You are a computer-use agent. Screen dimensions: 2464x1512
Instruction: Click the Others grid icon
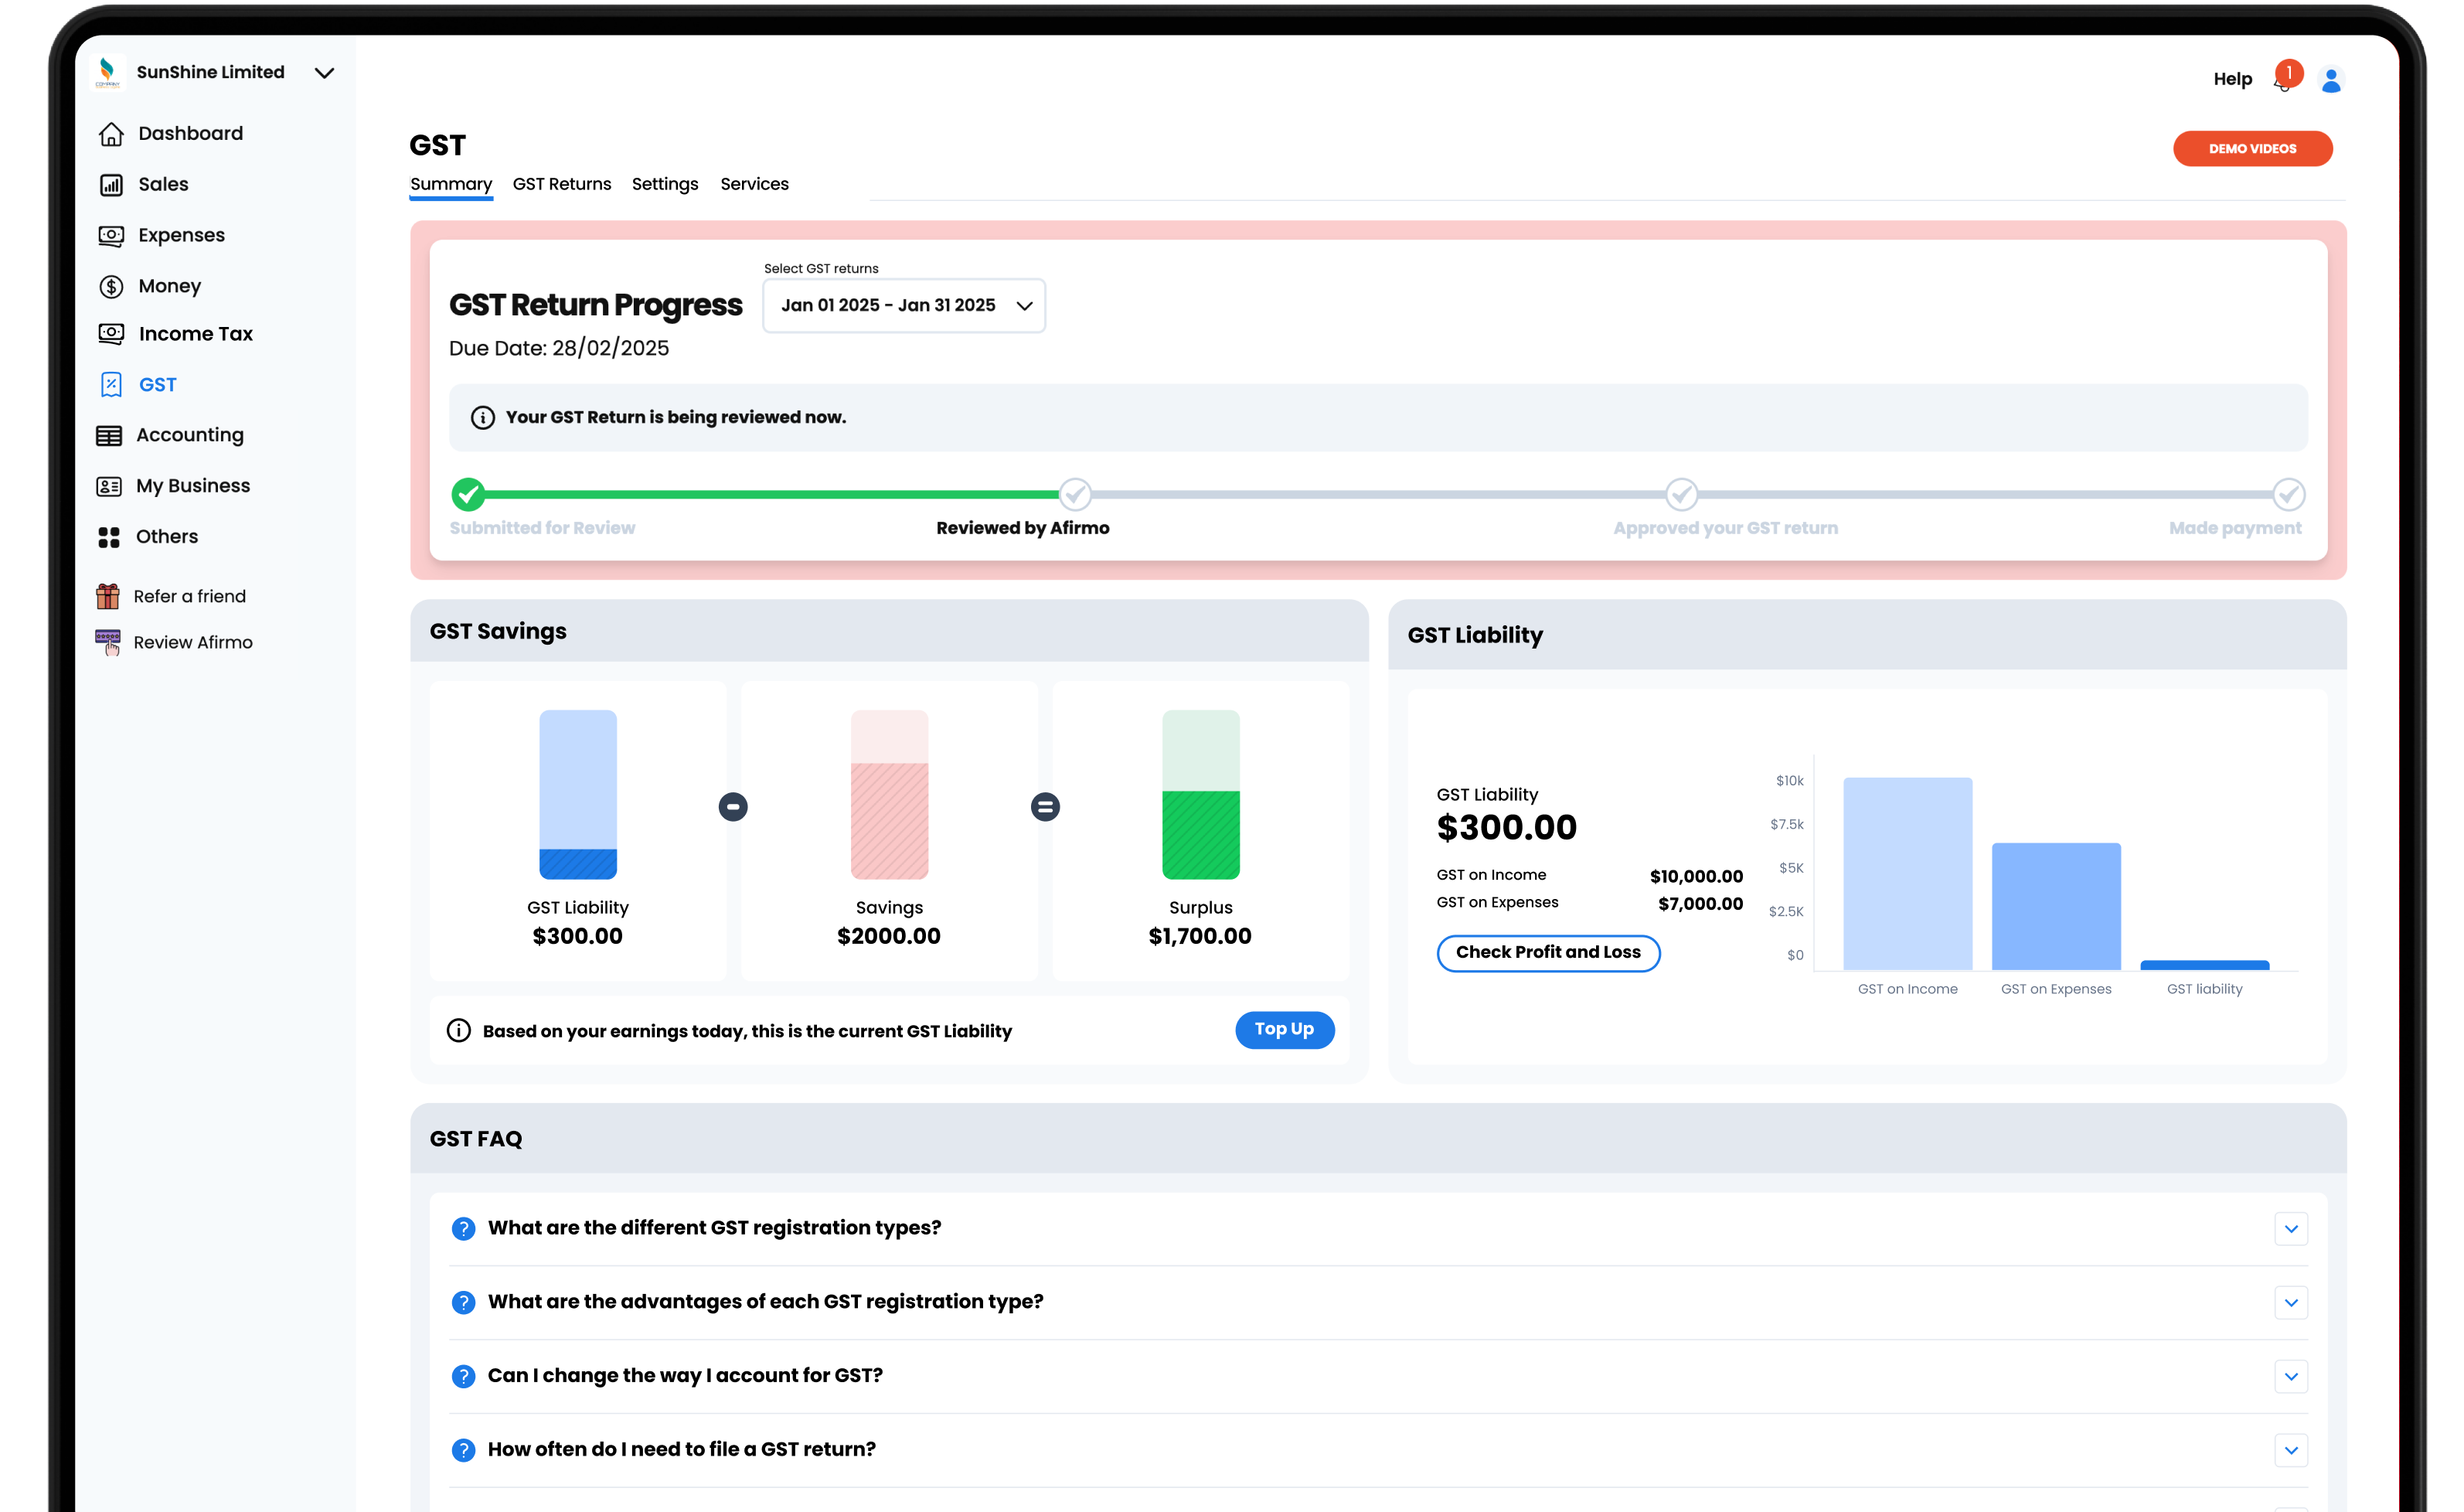(109, 538)
